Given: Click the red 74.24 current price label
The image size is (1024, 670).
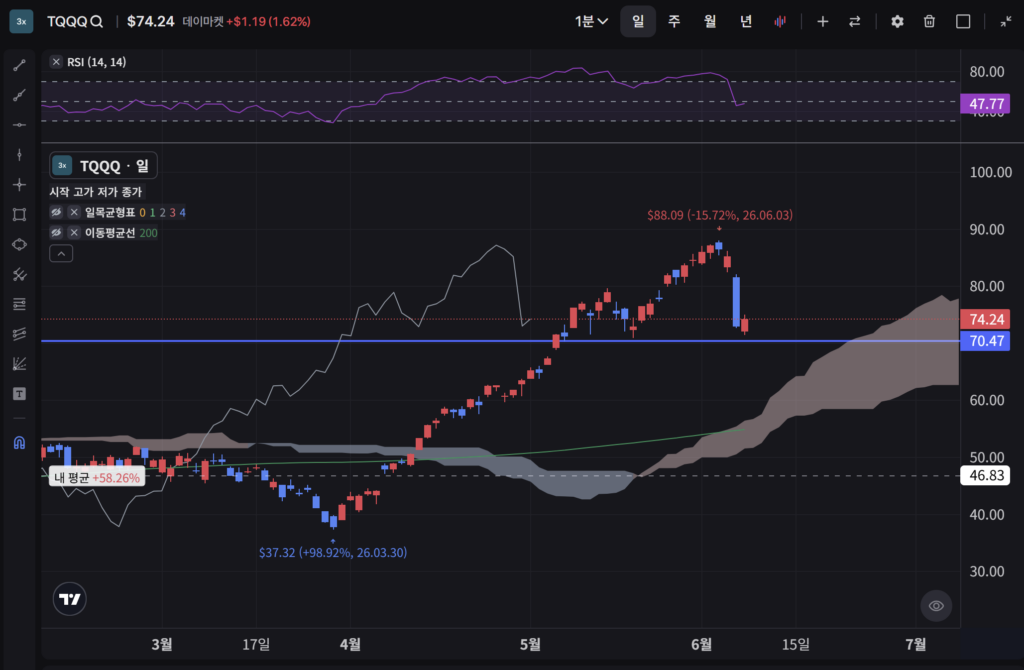Looking at the screenshot, I should tap(985, 319).
